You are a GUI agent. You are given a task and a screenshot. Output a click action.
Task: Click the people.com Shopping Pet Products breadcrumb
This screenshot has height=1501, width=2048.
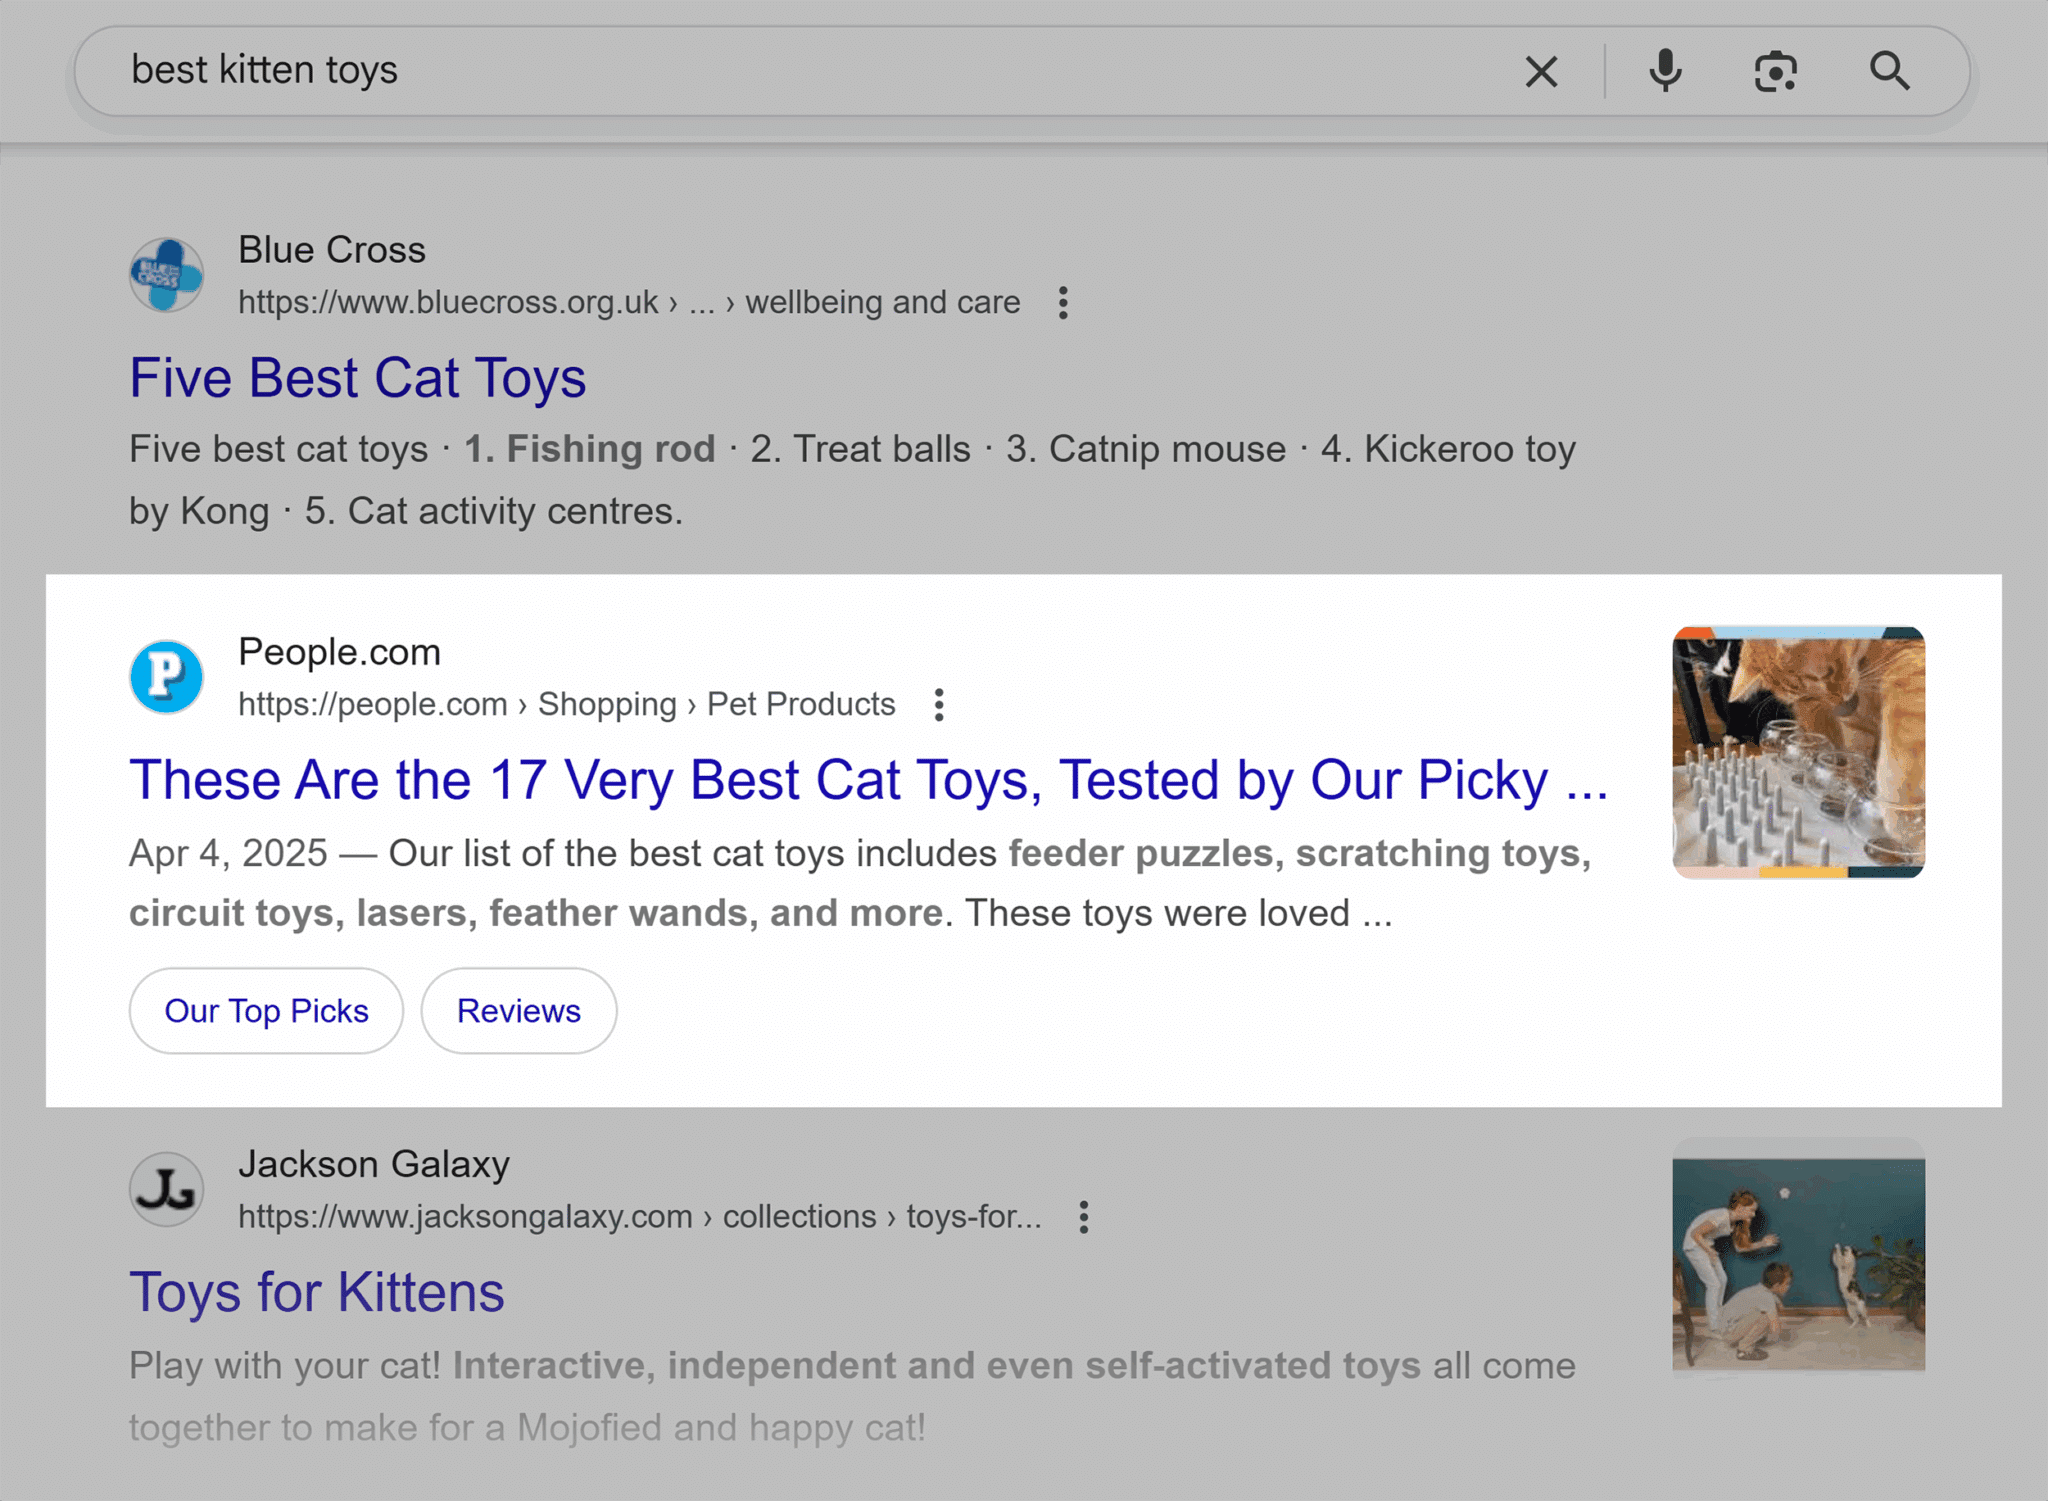566,704
